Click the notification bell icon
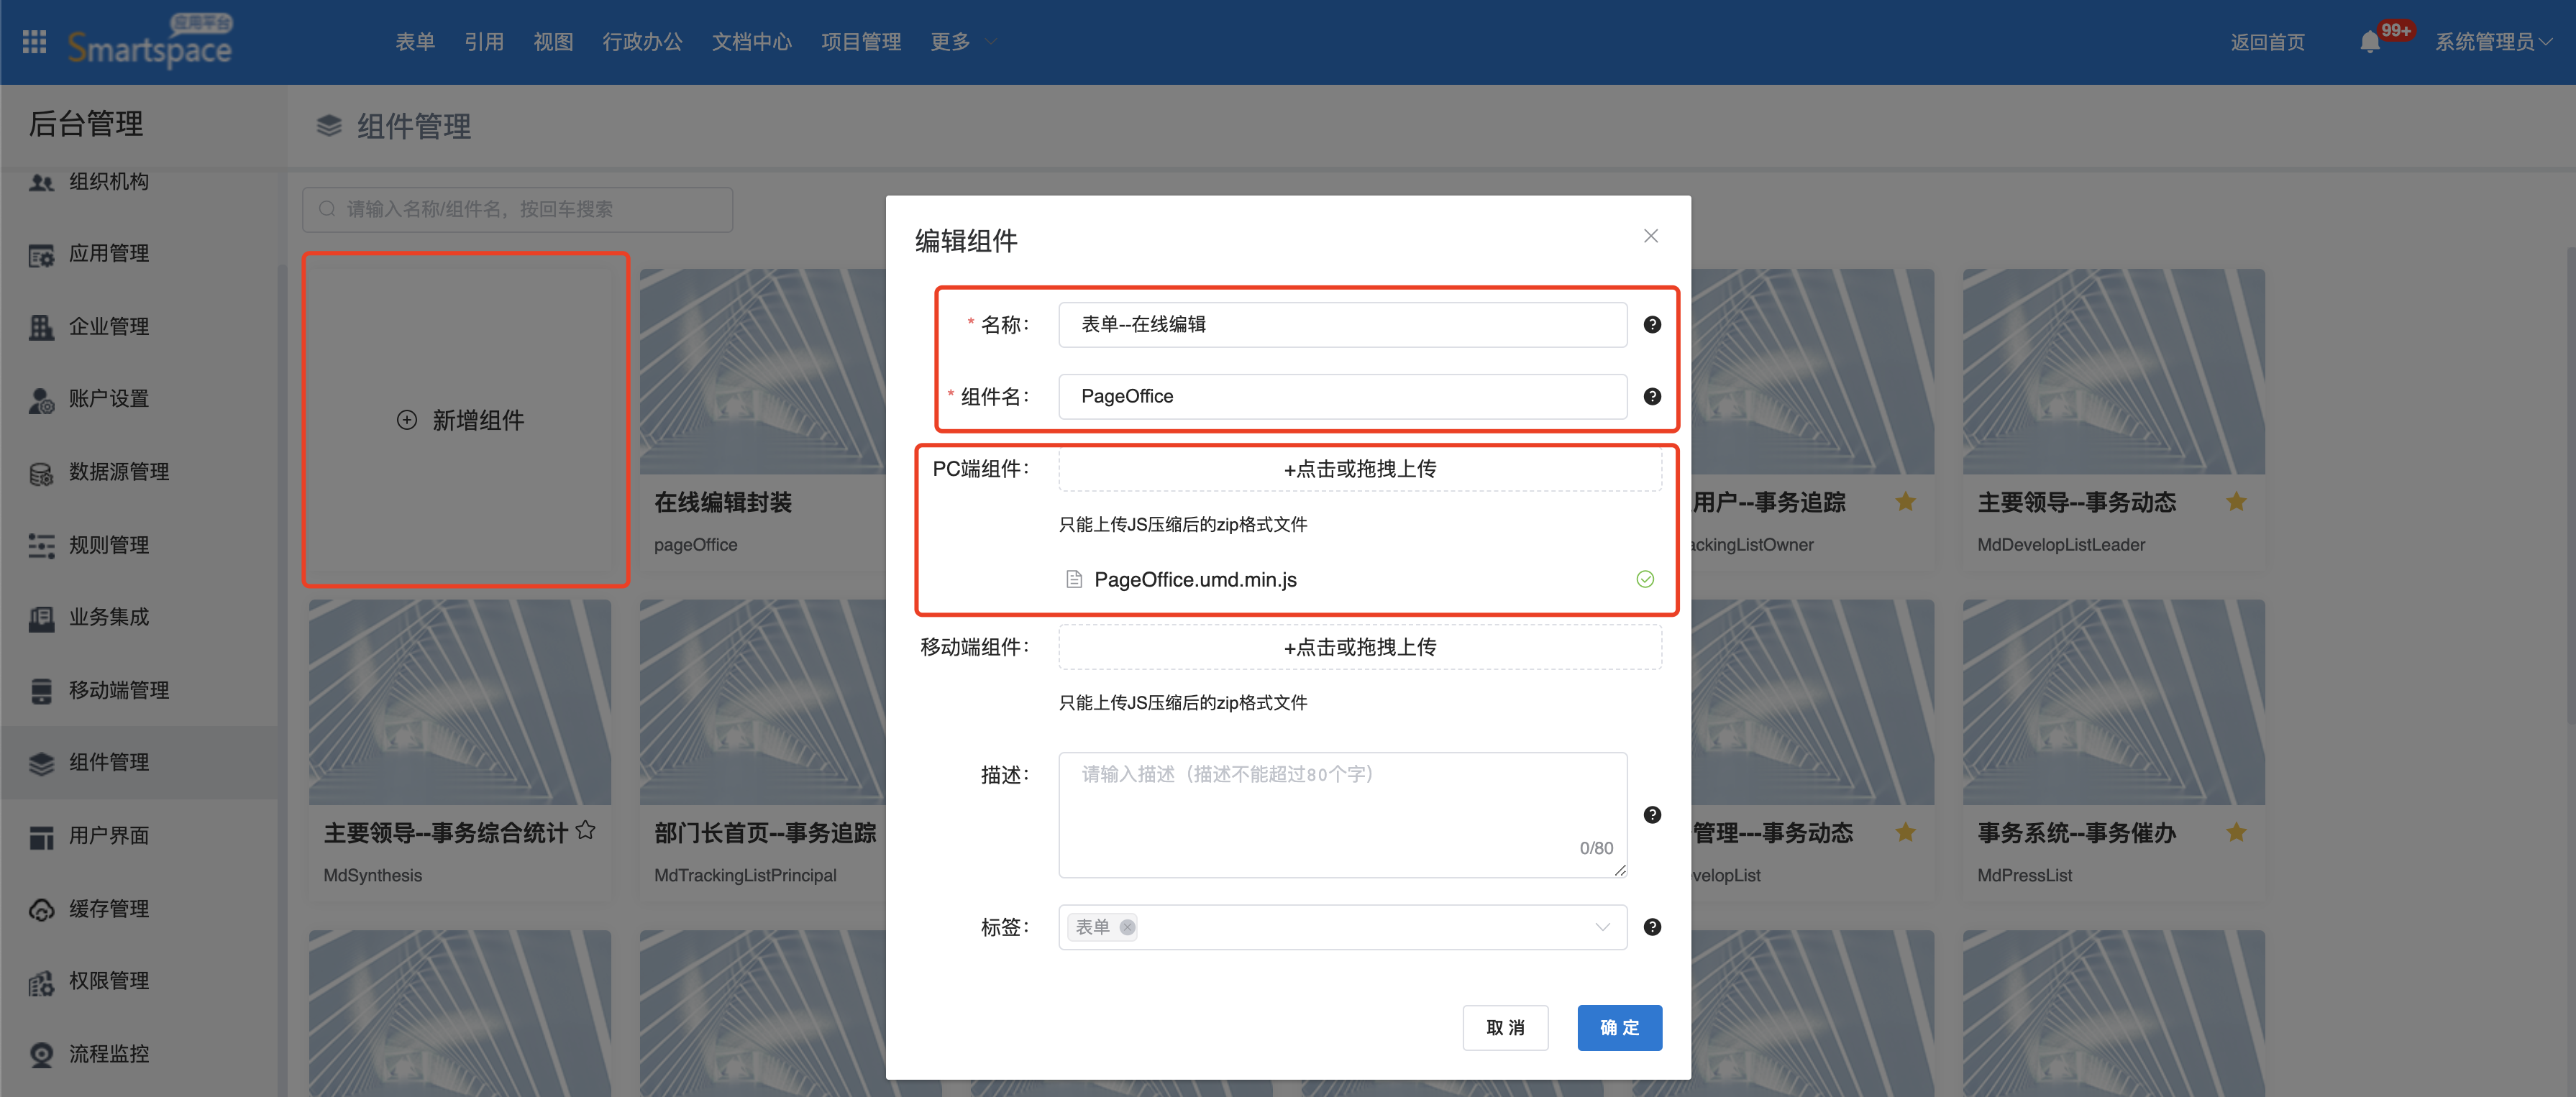2576x1097 pixels. click(2369, 42)
